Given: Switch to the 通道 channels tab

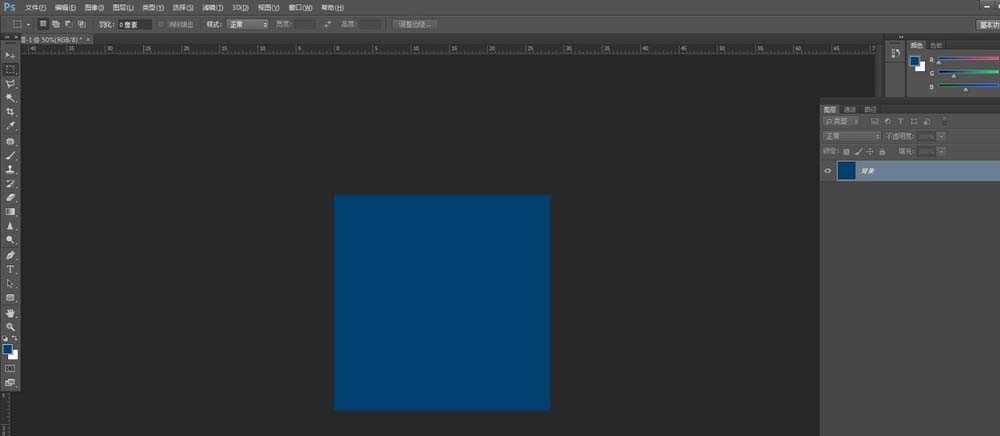Looking at the screenshot, I should (x=850, y=109).
